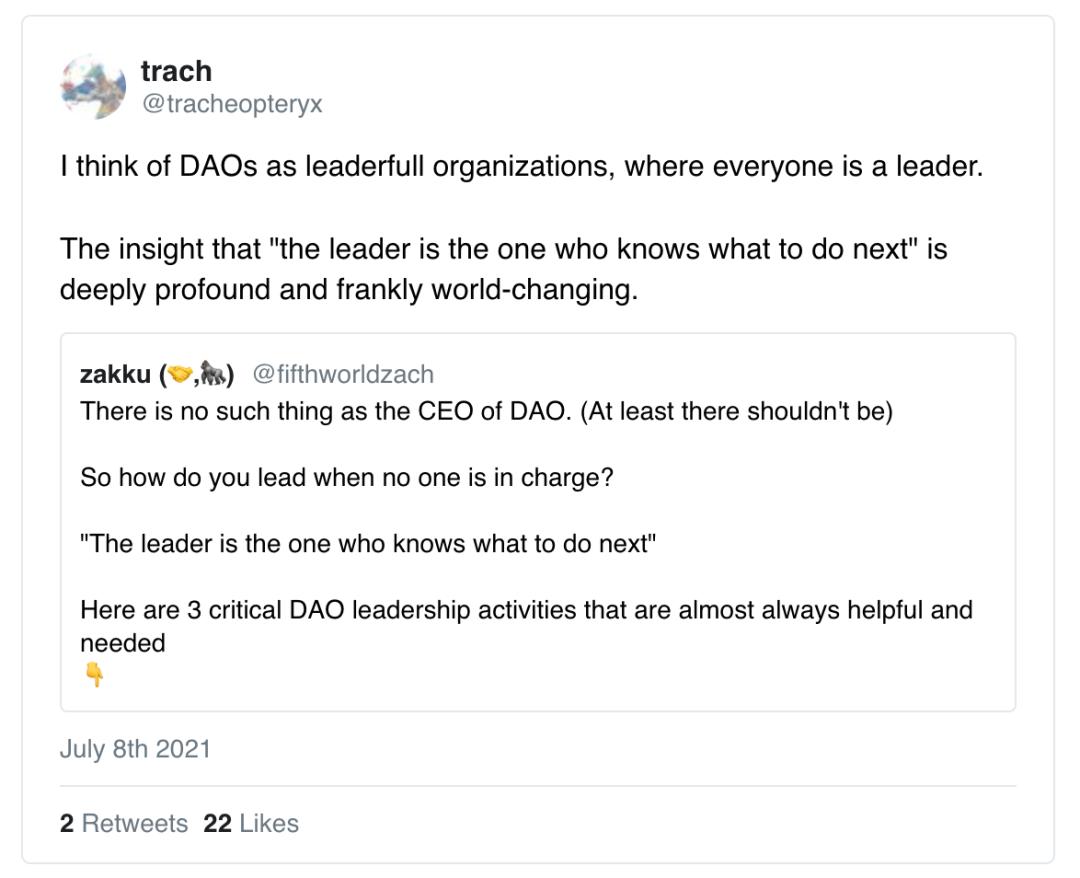1080x878 pixels.
Task: Click trach's profile avatar image
Action: 93,87
